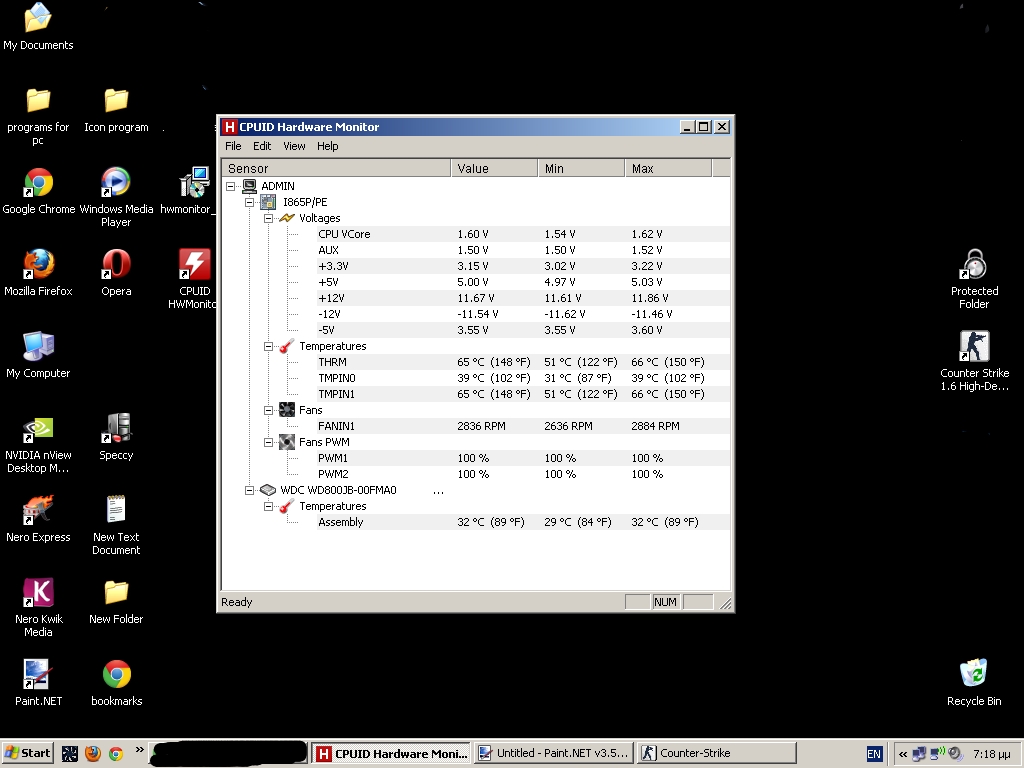
Task: Collapse the mainboard Temperatures section
Action: [x=268, y=346]
